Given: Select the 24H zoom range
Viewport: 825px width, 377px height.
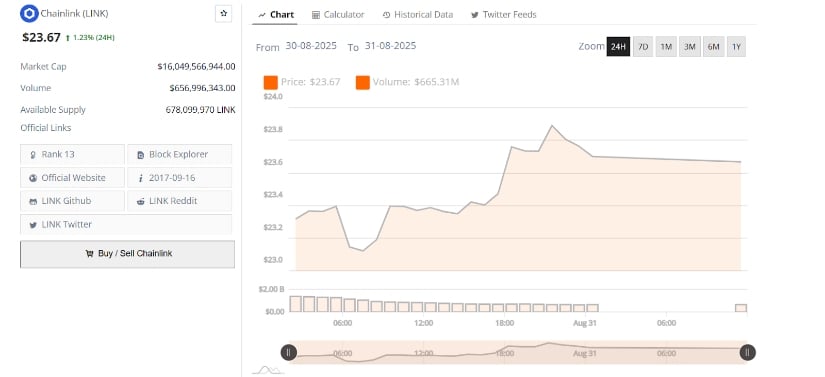Looking at the screenshot, I should (618, 47).
